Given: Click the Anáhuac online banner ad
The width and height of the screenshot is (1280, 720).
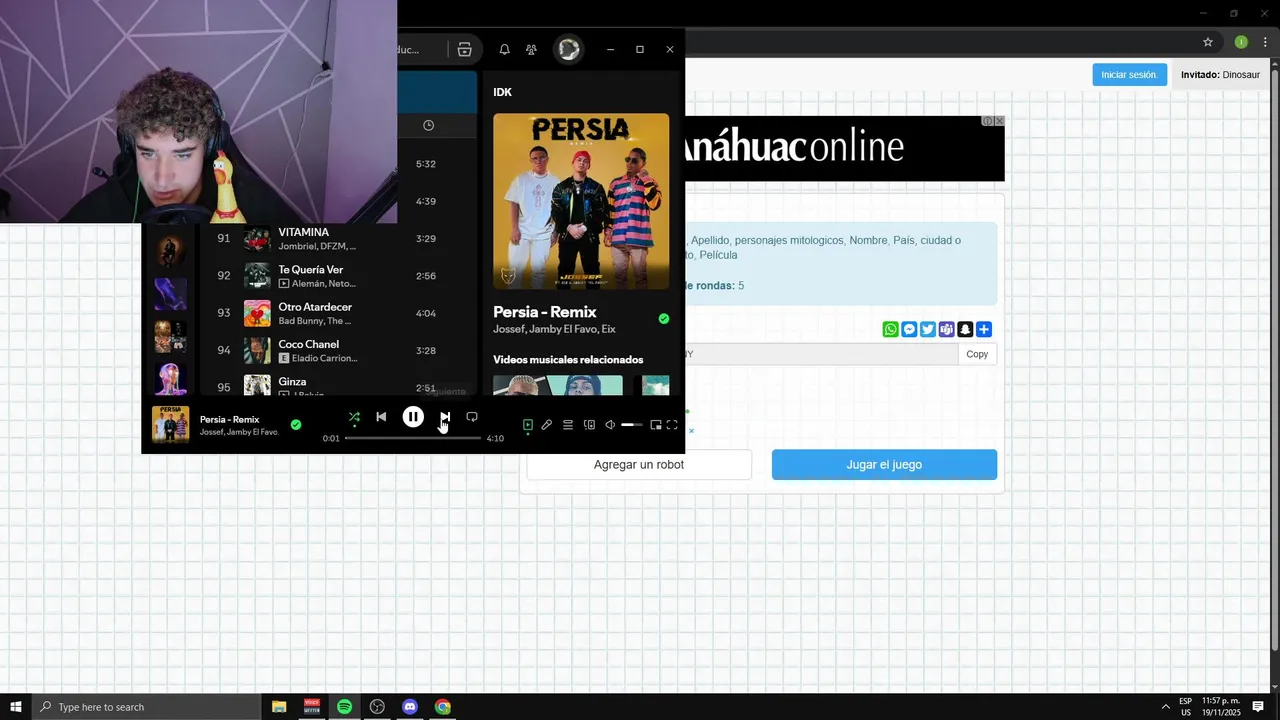Looking at the screenshot, I should tap(844, 148).
